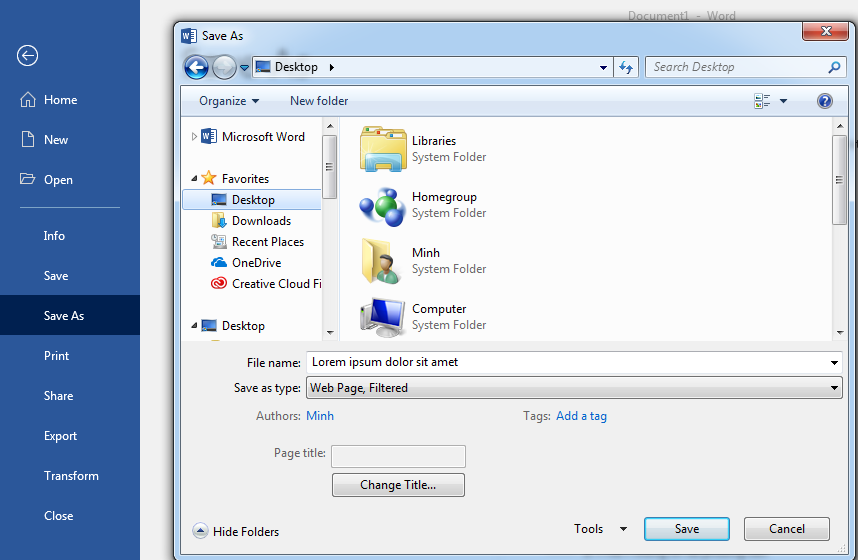The height and width of the screenshot is (560, 858).
Task: Click the Page title text box
Action: click(398, 457)
